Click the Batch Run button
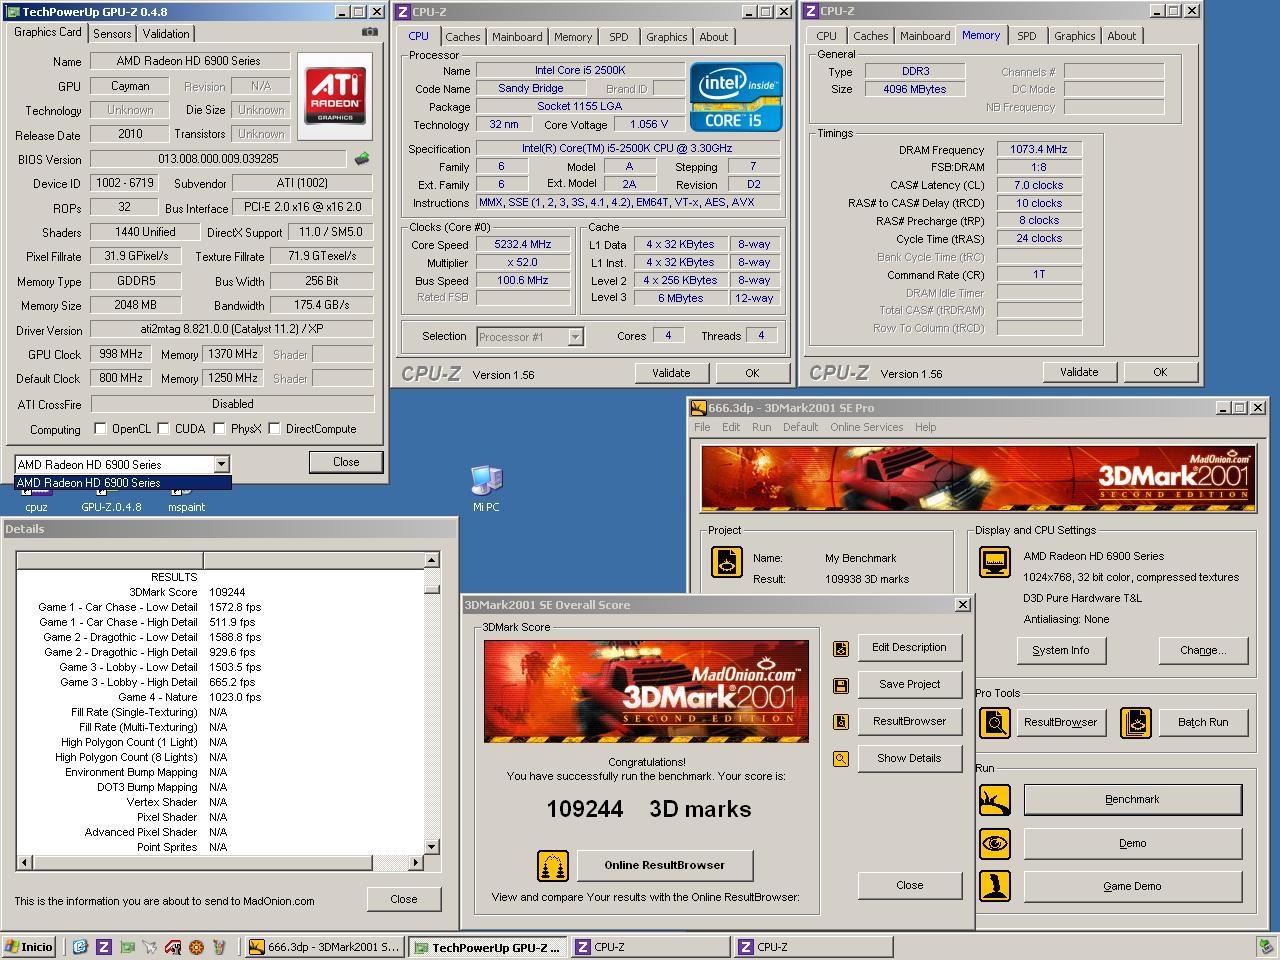This screenshot has width=1280, height=960. (x=1203, y=723)
